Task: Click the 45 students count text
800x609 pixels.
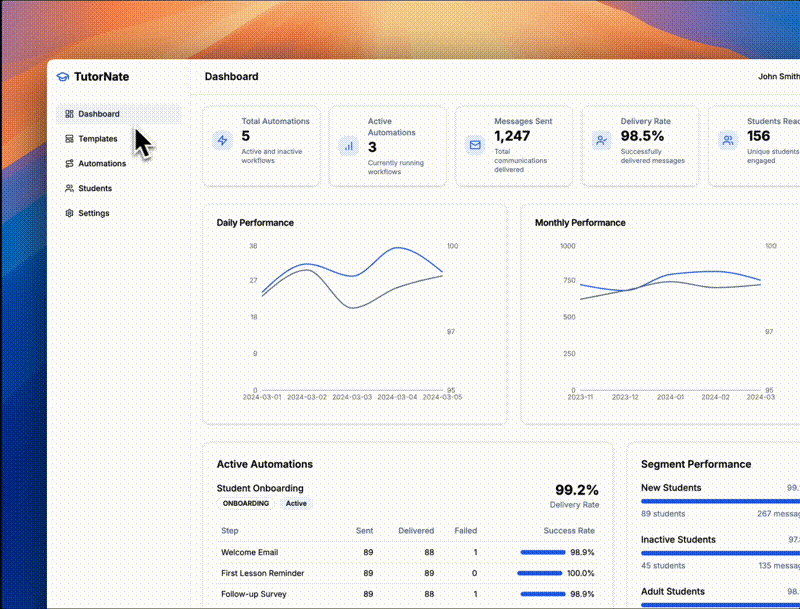Action: tap(663, 566)
